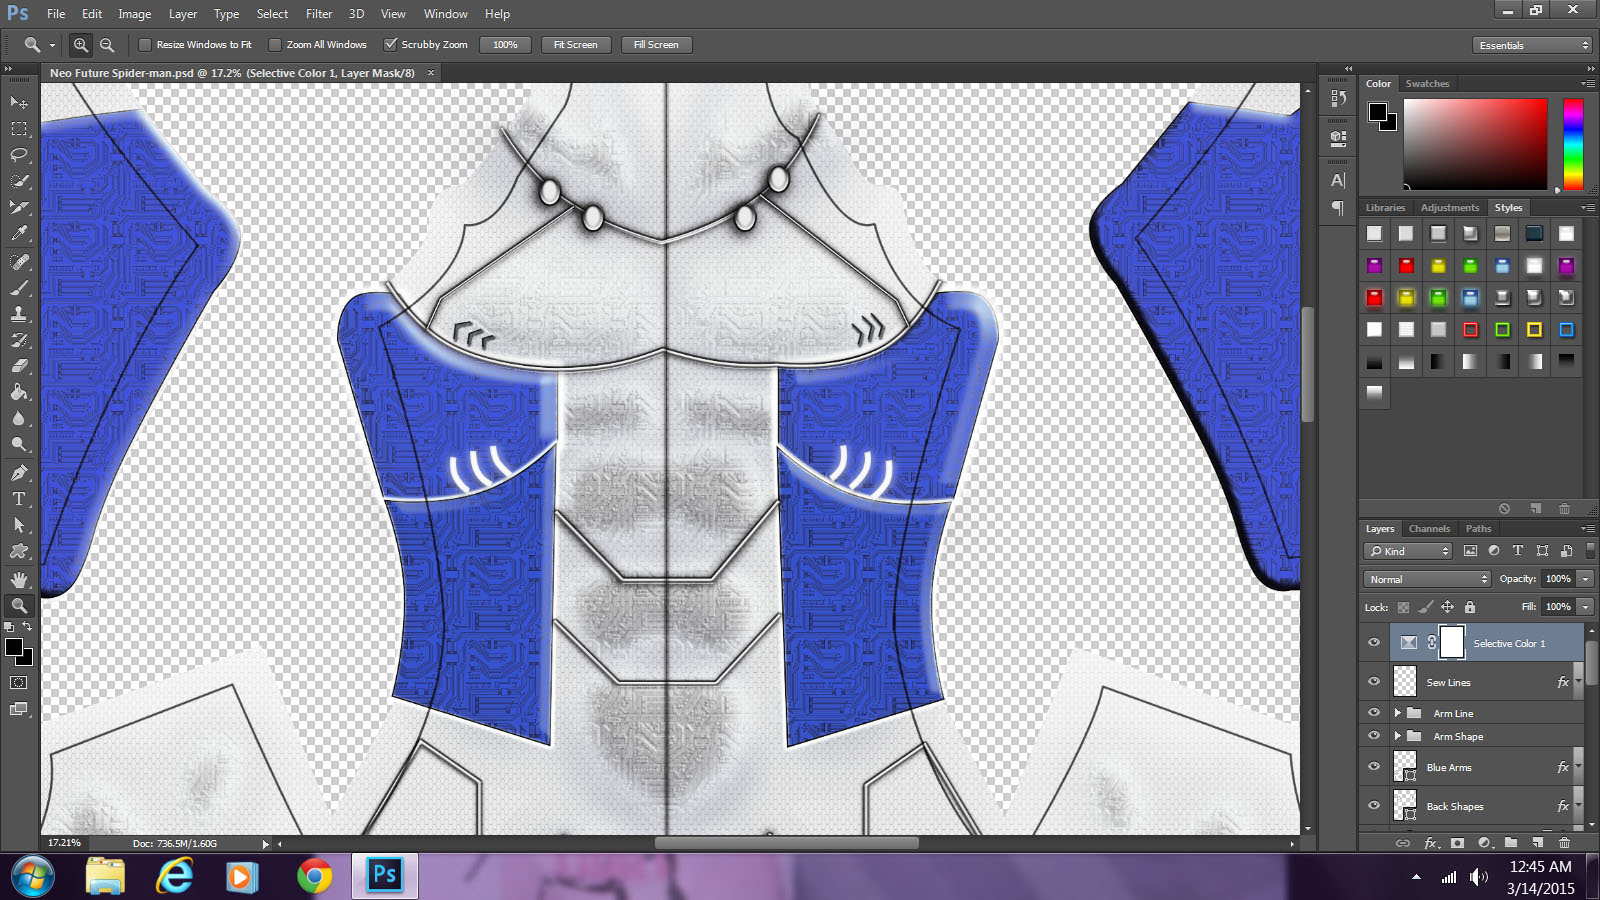Open the layer Opacity slider arrow
Viewport: 1600px width, 900px height.
[1585, 579]
